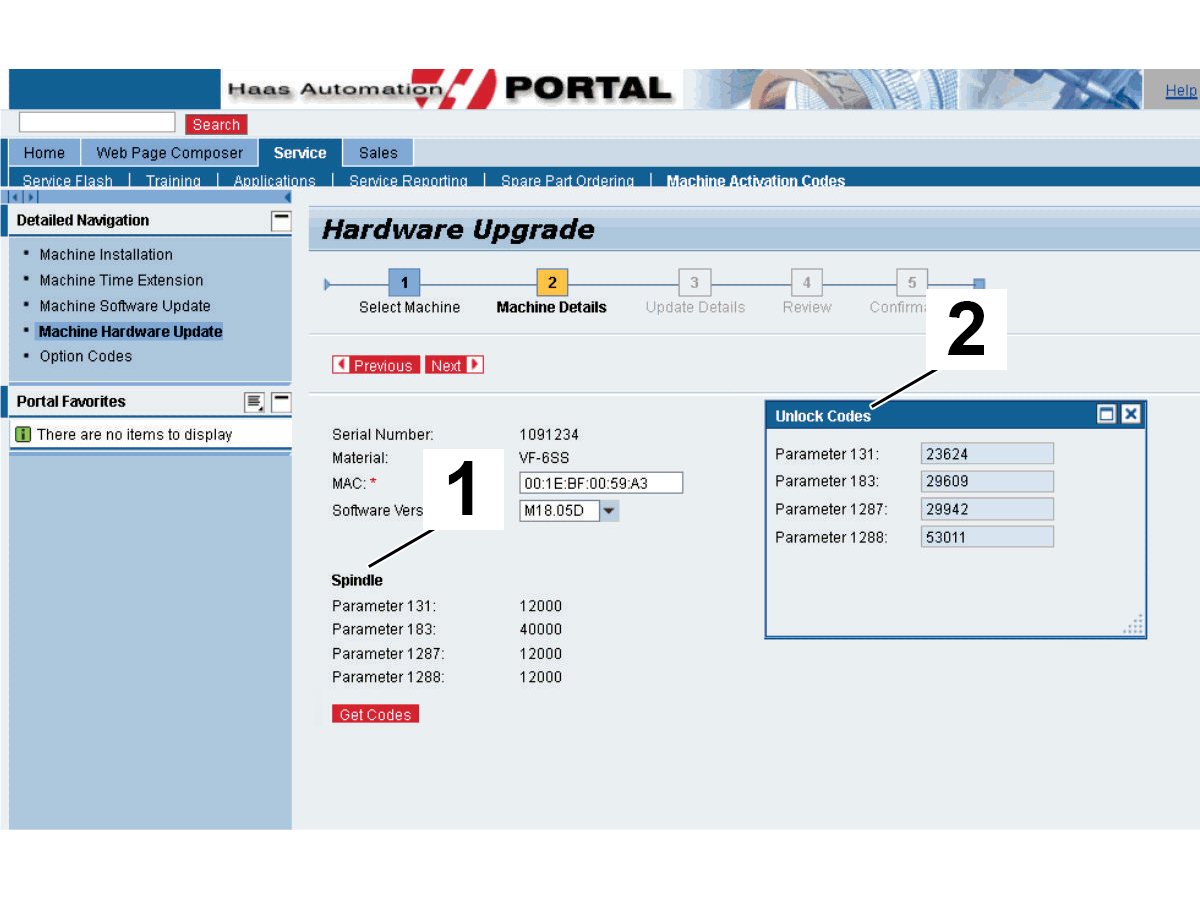Image resolution: width=1200 pixels, height=900 pixels.
Task: Open the Portal Favorites options menu icon
Action: 255,402
